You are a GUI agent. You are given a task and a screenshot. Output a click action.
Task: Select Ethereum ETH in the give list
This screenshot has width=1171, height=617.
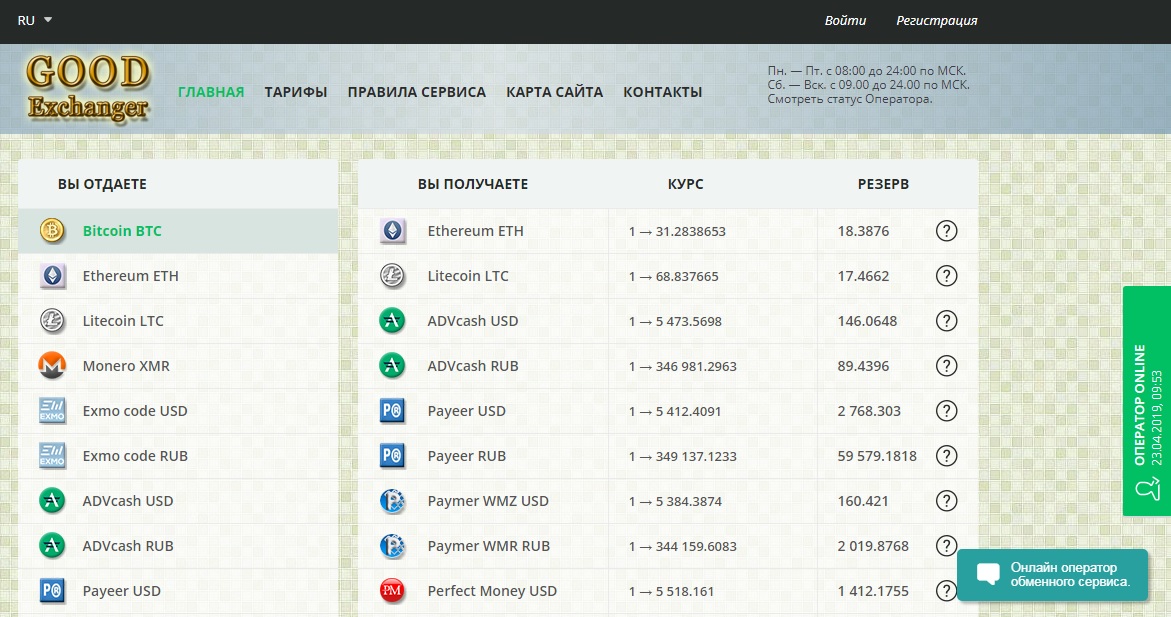pos(130,276)
